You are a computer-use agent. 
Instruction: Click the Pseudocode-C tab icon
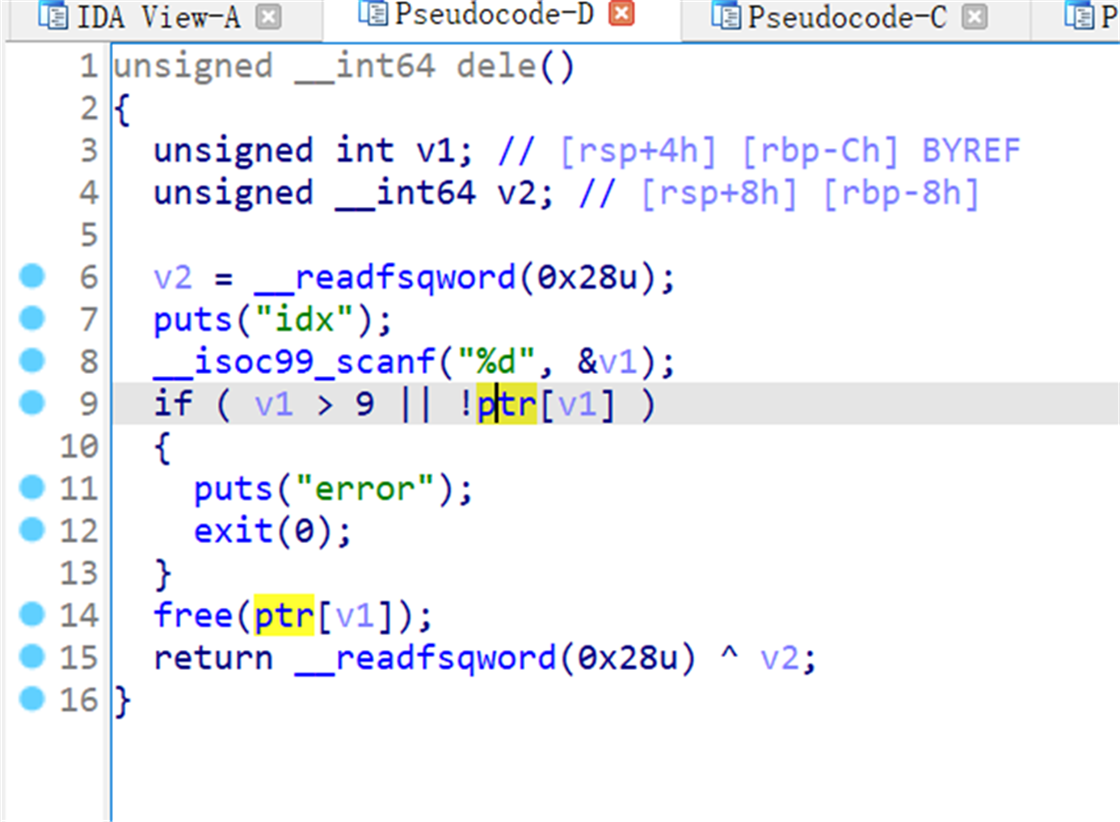point(727,16)
